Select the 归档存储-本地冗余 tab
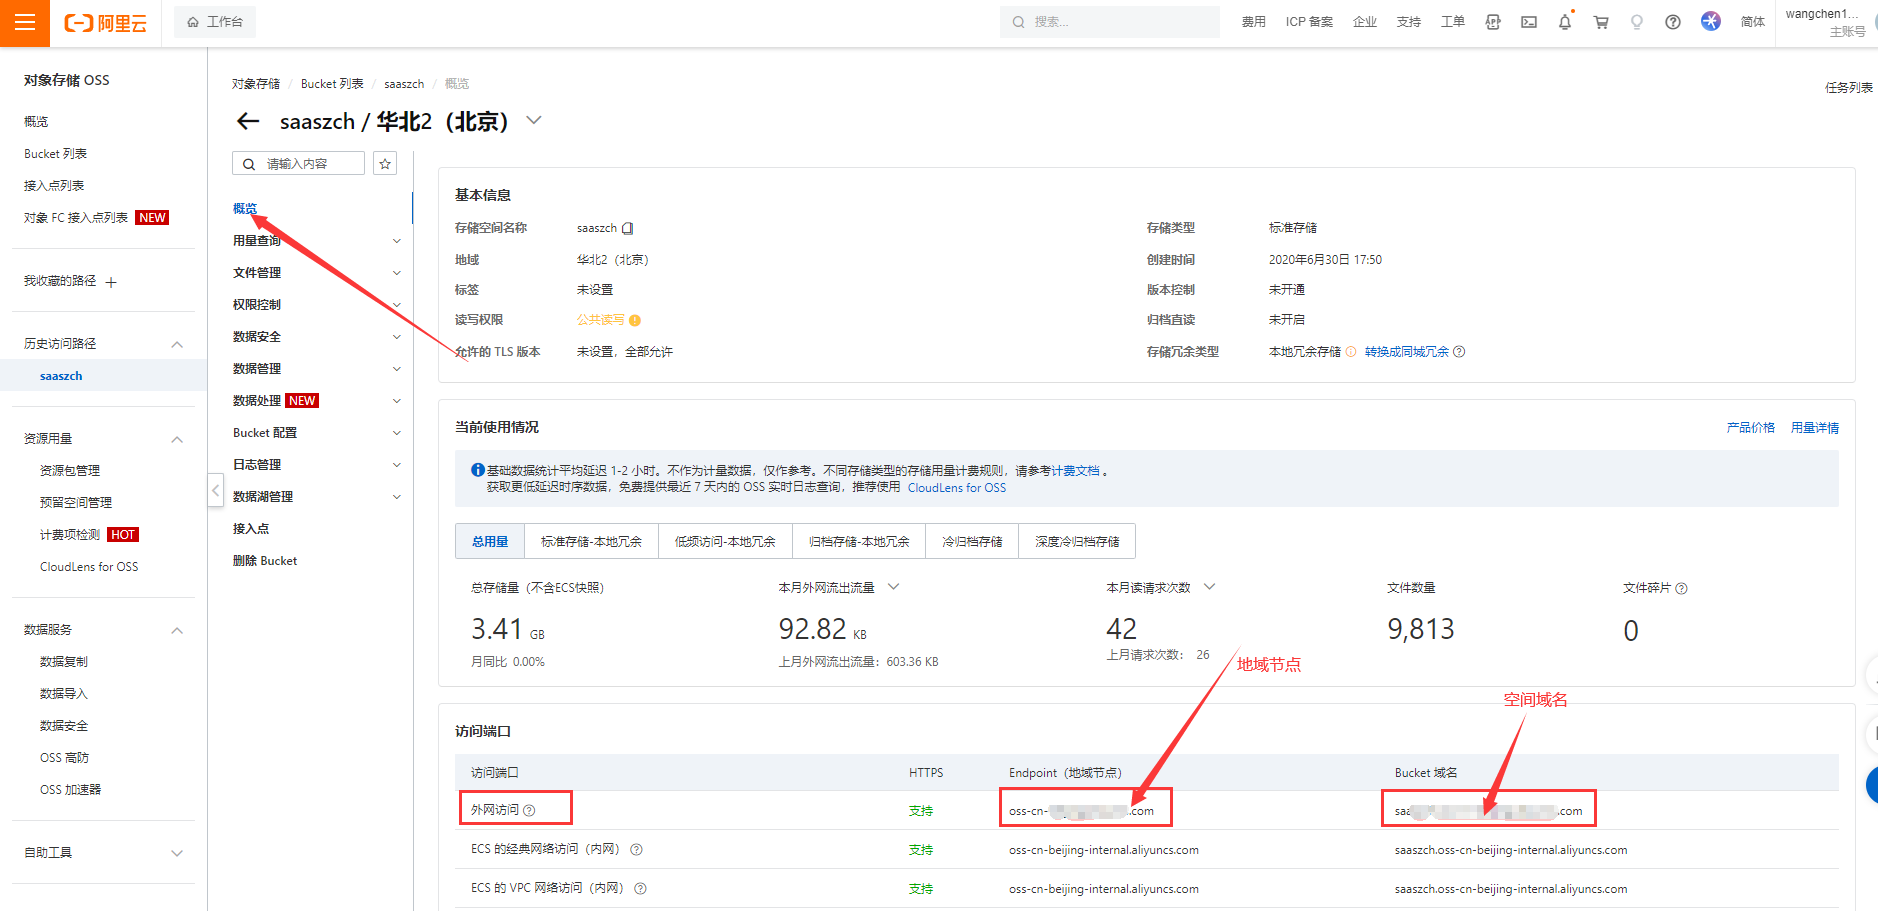This screenshot has width=1878, height=911. point(858,541)
